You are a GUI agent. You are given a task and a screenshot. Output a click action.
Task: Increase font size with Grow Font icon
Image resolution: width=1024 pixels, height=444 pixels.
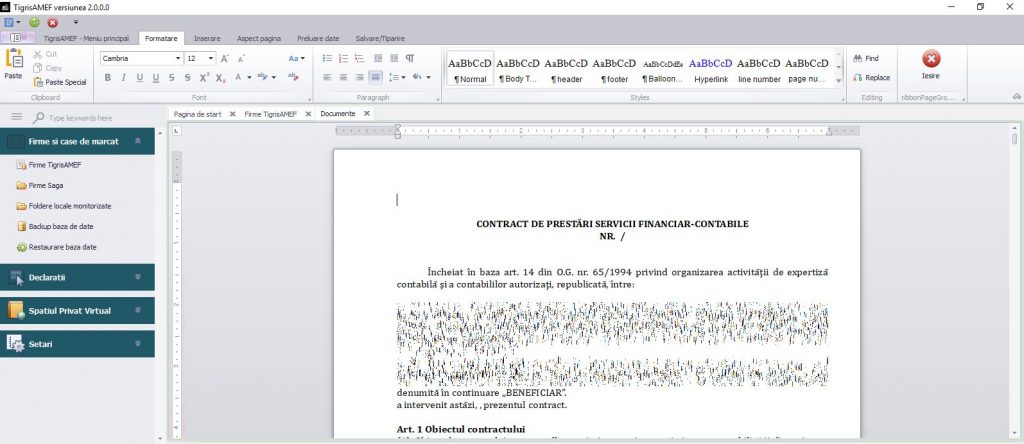click(x=225, y=58)
